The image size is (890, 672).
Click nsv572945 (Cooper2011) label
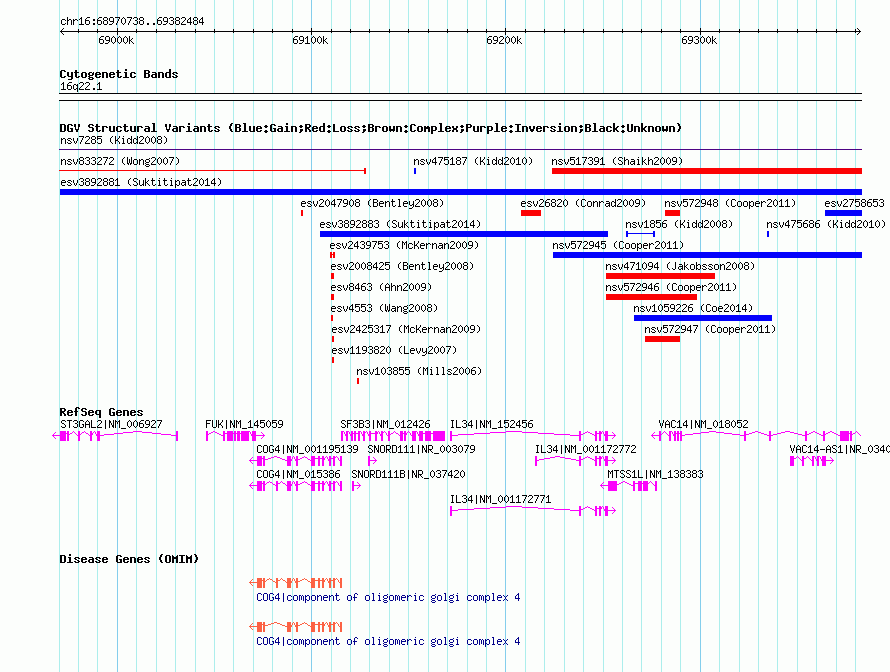click(x=618, y=245)
